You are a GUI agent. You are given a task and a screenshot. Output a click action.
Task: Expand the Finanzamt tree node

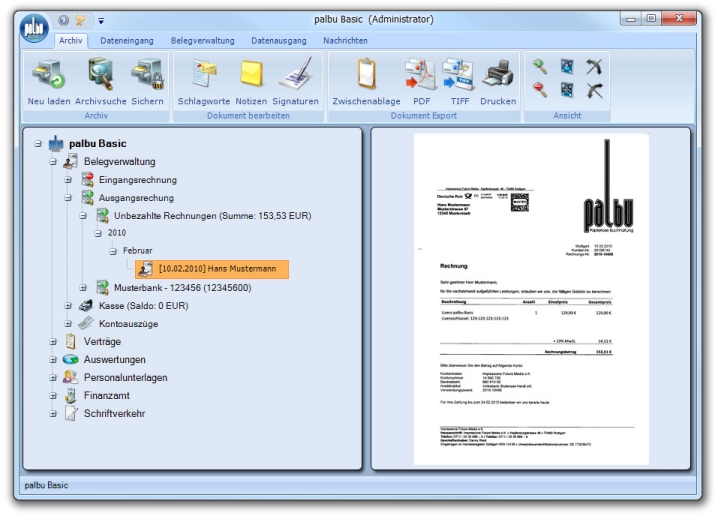click(x=54, y=396)
